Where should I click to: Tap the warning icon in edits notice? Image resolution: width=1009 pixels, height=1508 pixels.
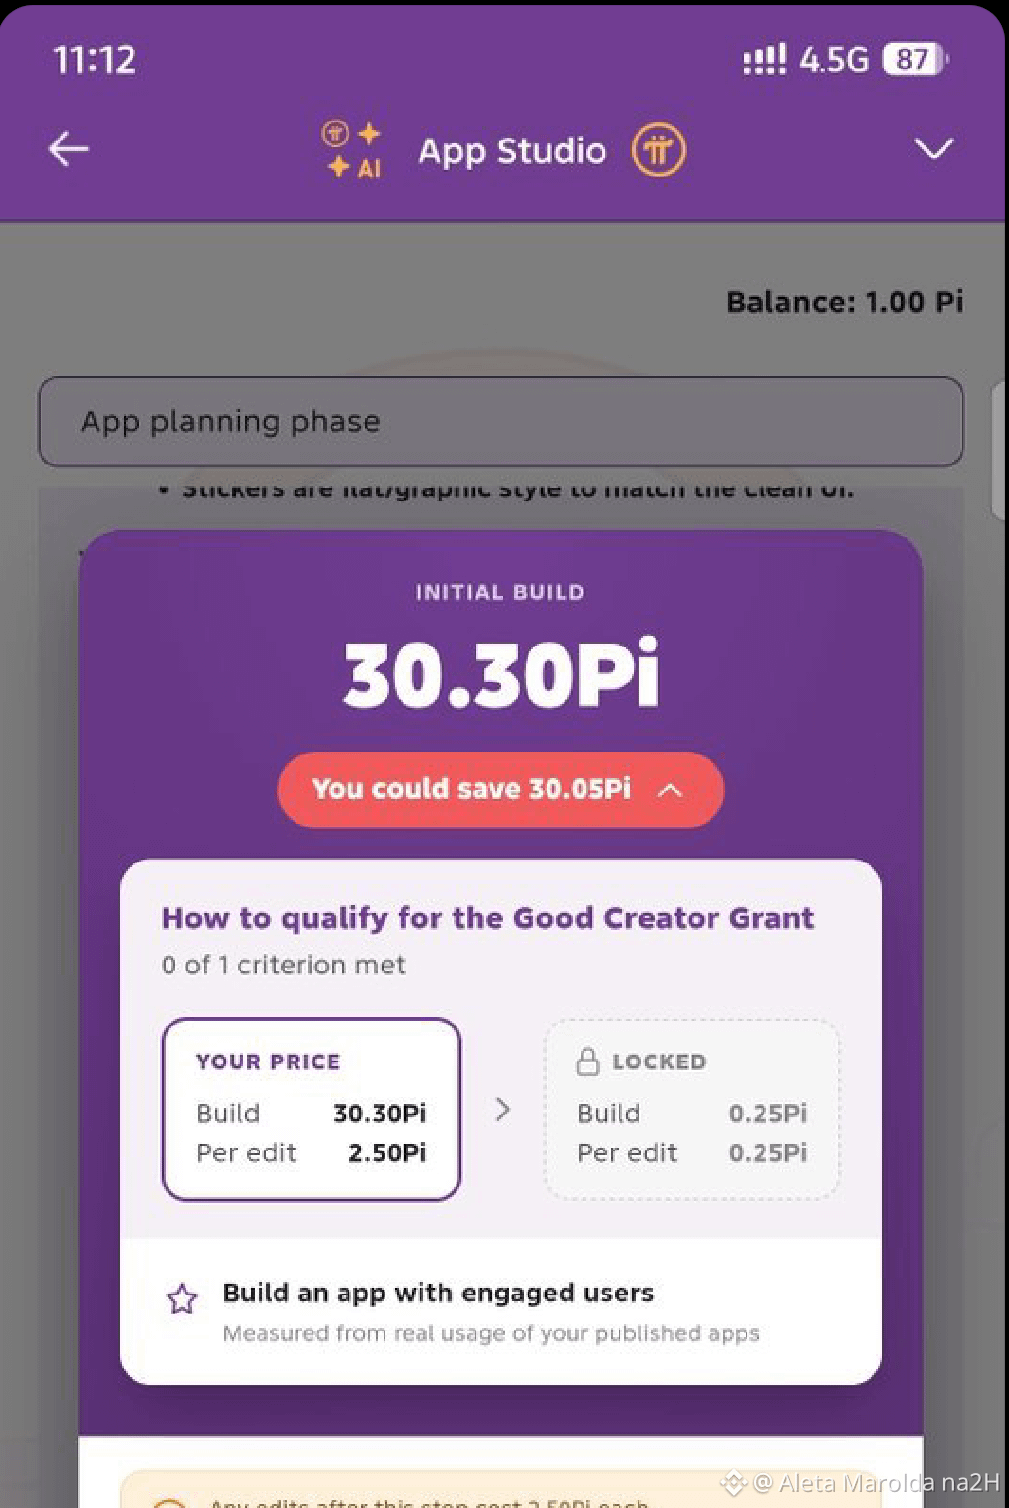click(170, 1502)
